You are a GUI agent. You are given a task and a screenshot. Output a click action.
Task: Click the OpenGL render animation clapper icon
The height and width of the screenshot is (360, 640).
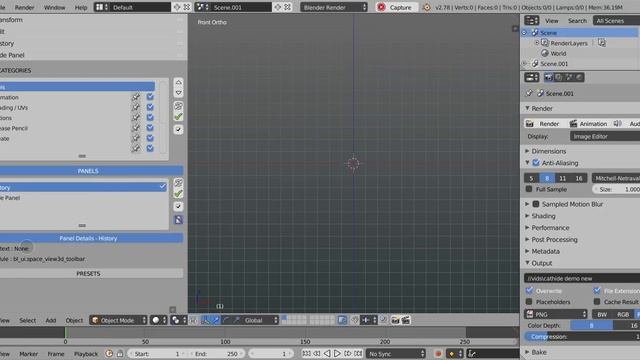coord(406,320)
